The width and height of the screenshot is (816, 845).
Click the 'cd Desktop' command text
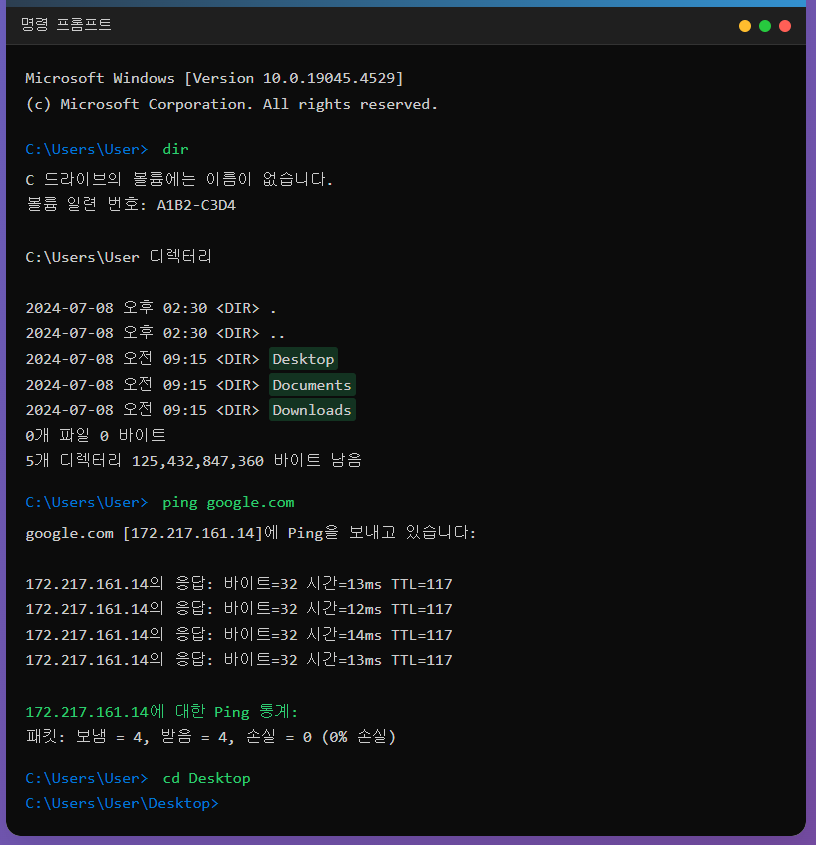point(206,778)
